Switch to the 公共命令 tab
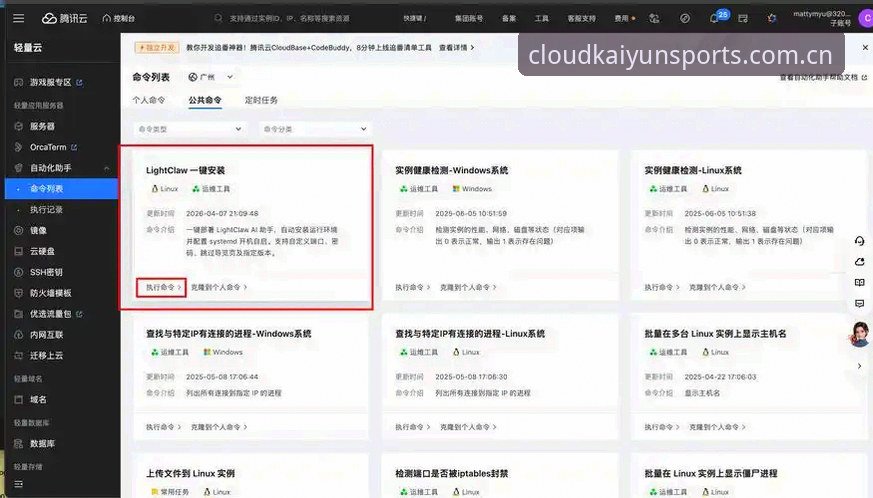 tap(205, 100)
